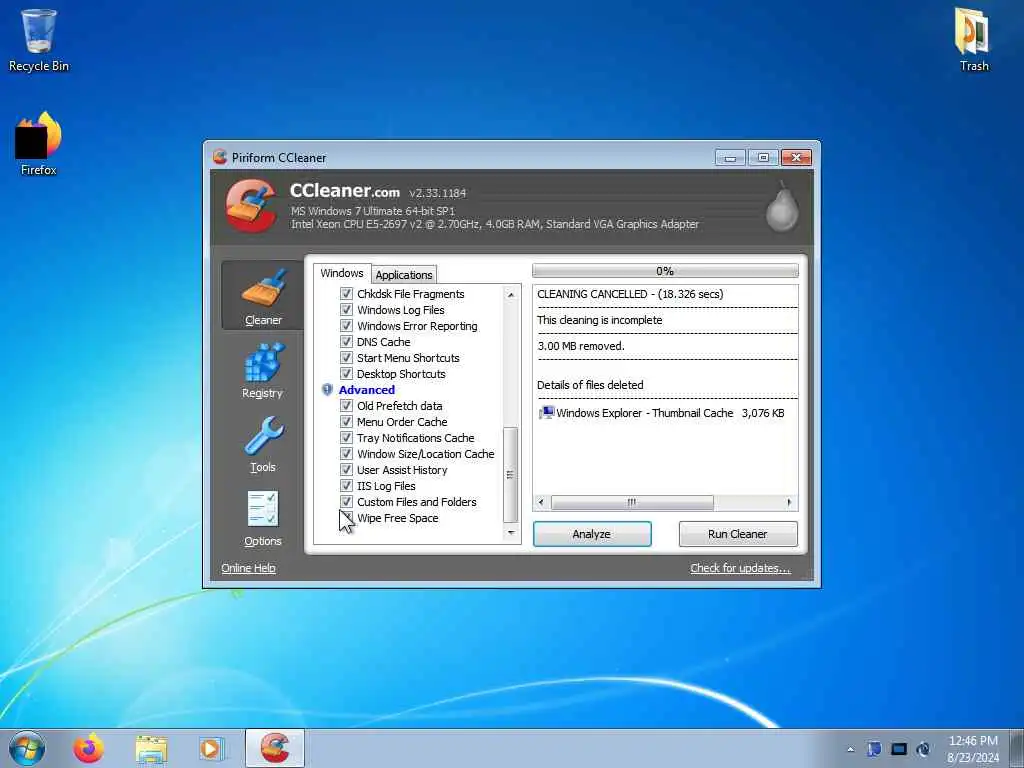Click the Piriform pear logo
1024x768 pixels.
(x=782, y=207)
